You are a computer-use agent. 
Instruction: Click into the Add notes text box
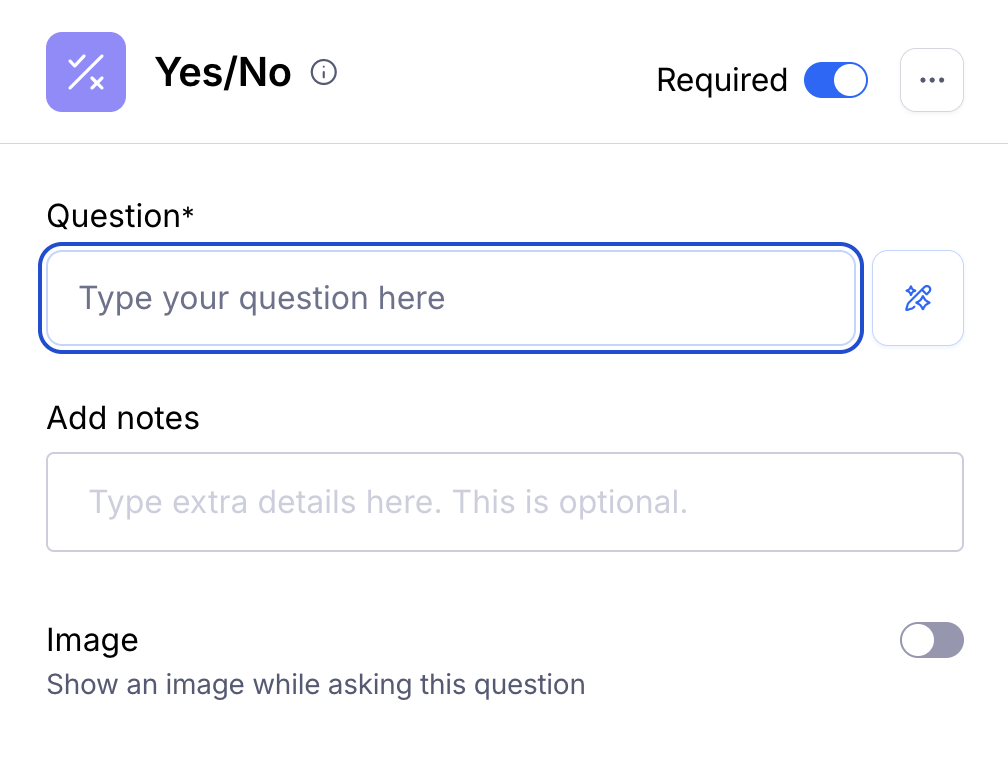click(504, 502)
